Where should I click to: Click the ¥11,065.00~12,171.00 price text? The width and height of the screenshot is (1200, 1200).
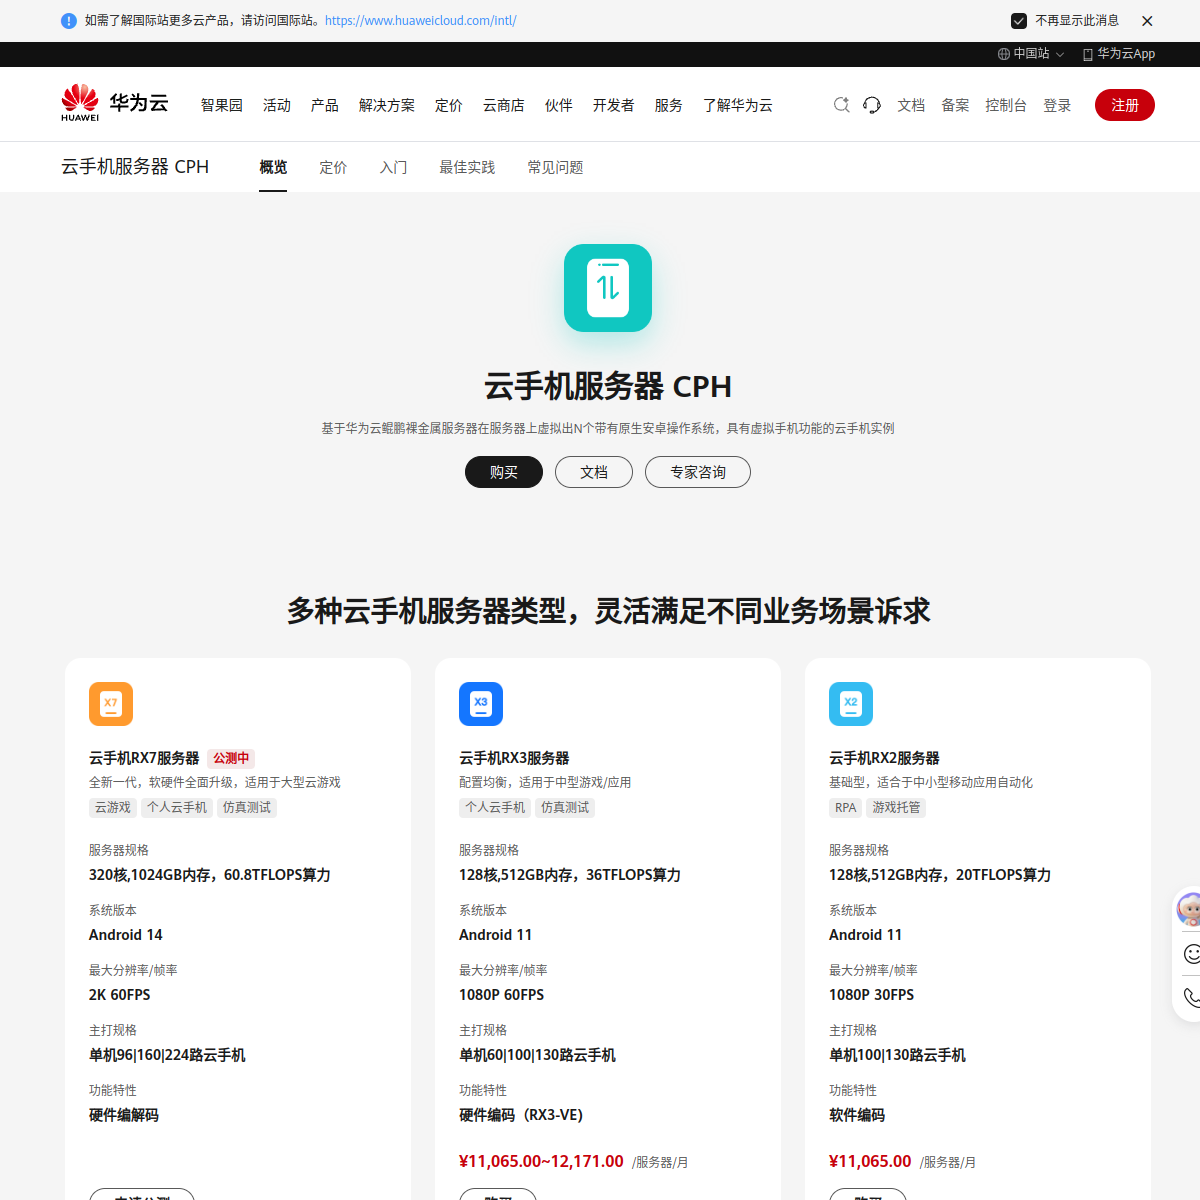(x=541, y=1161)
